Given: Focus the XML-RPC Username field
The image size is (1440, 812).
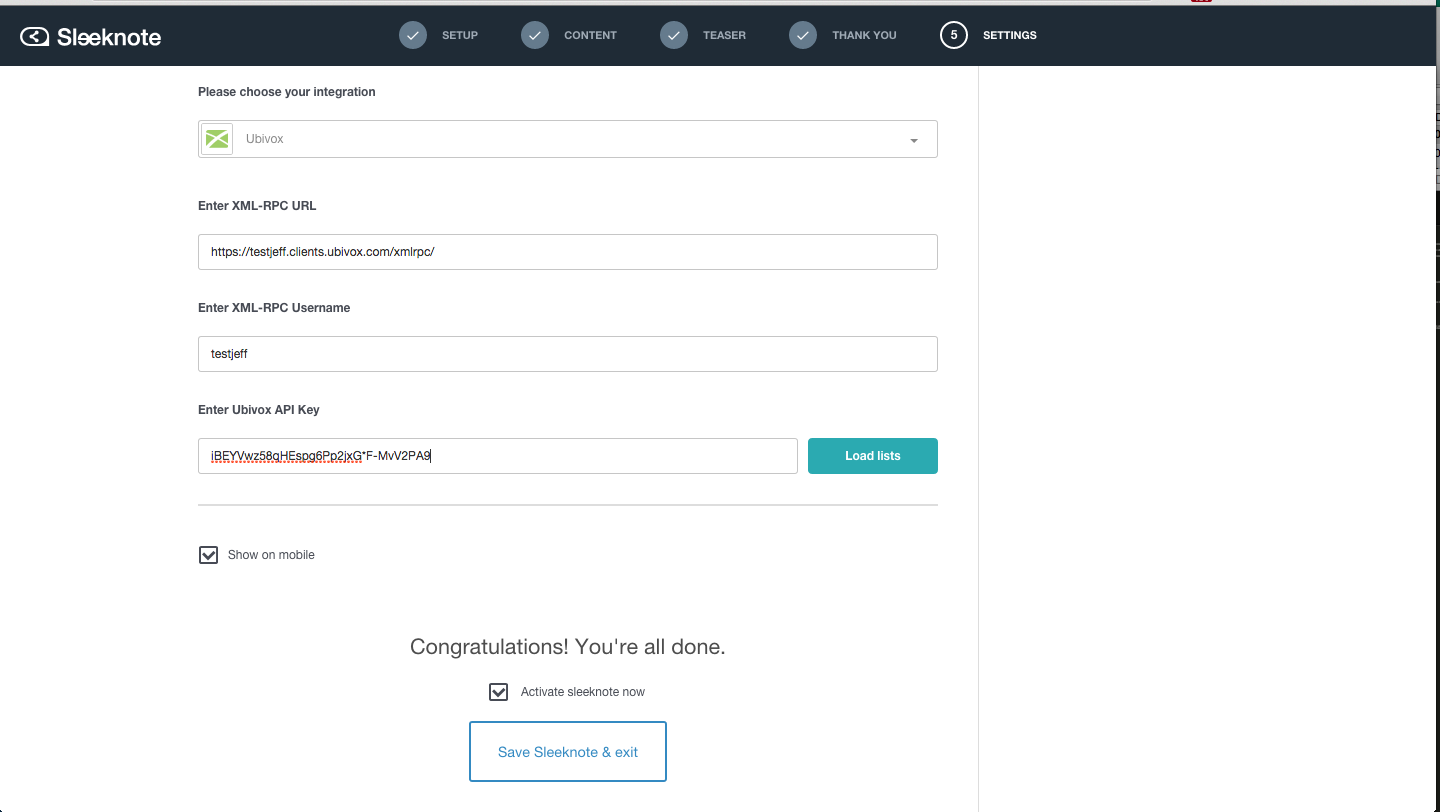Looking at the screenshot, I should [568, 354].
